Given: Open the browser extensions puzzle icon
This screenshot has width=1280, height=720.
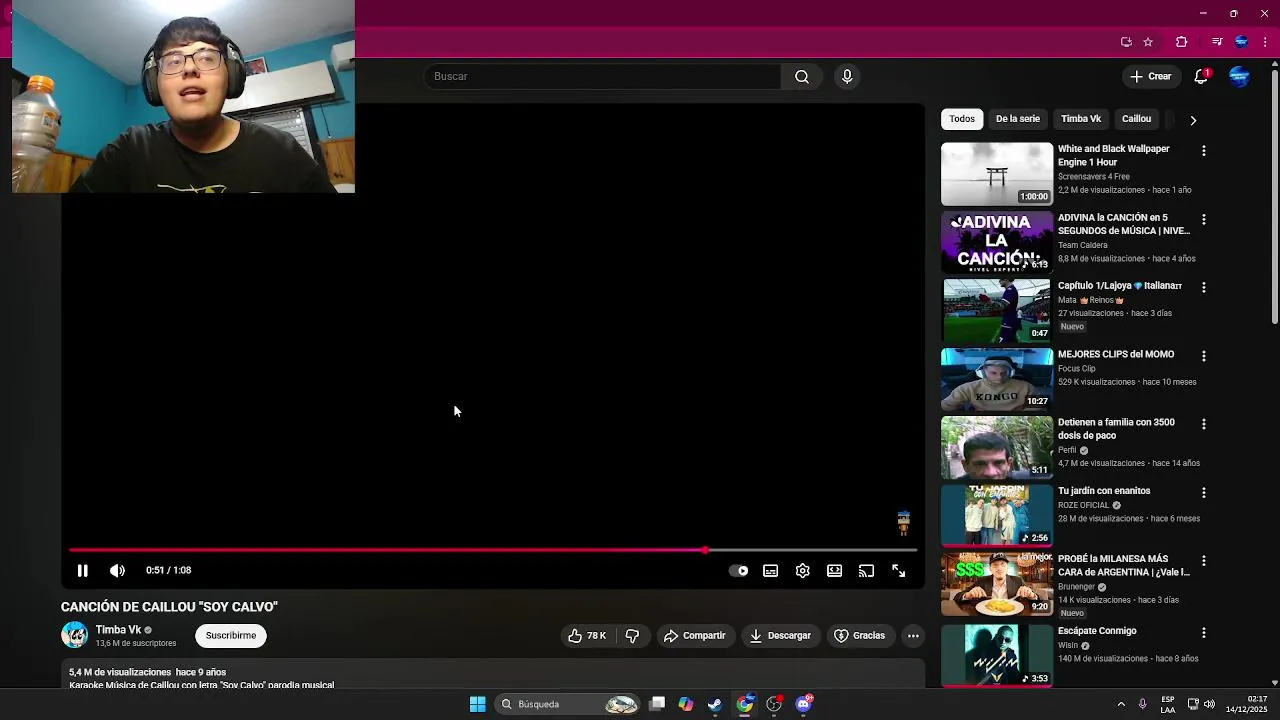Looking at the screenshot, I should point(1181,42).
